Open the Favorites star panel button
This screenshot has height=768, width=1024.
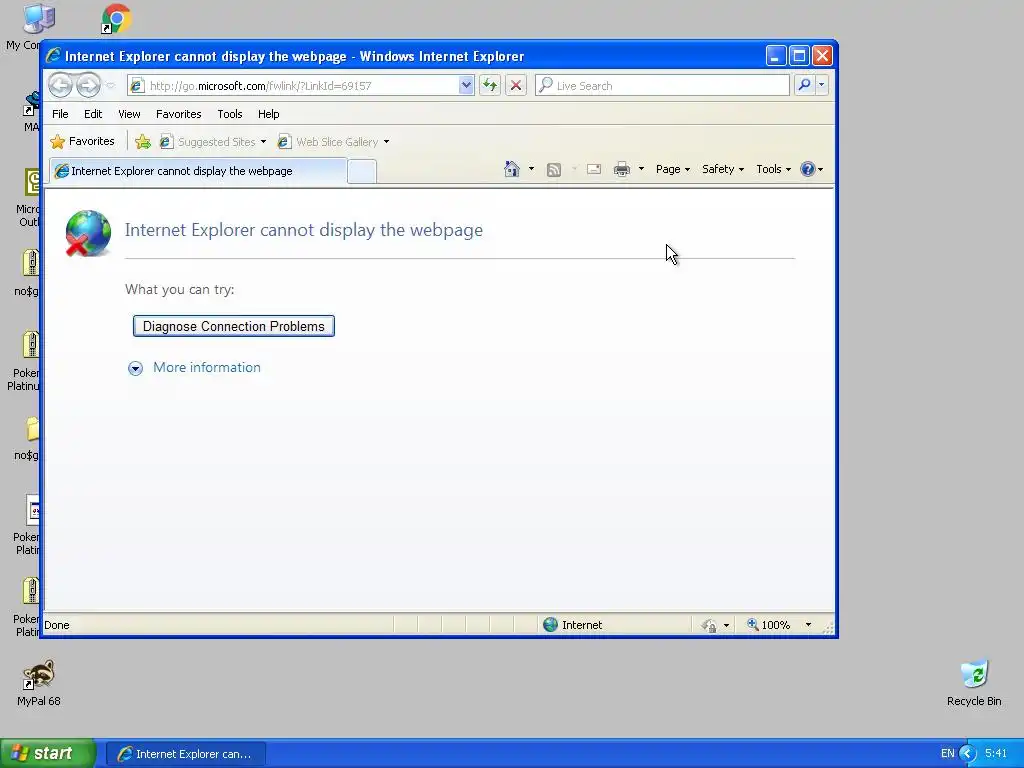83,141
